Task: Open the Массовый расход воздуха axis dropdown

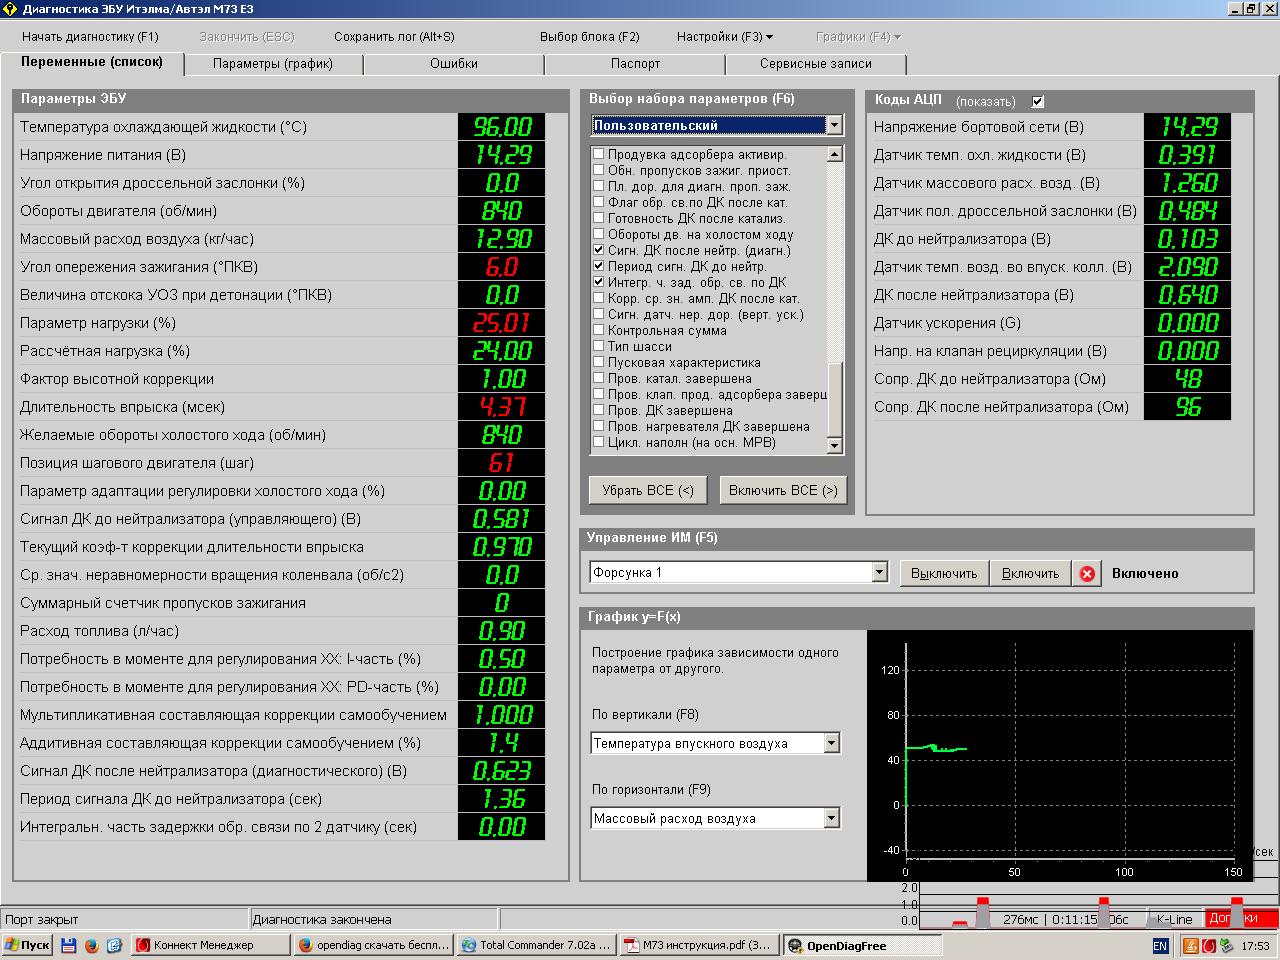Action: pyautogui.click(x=831, y=819)
